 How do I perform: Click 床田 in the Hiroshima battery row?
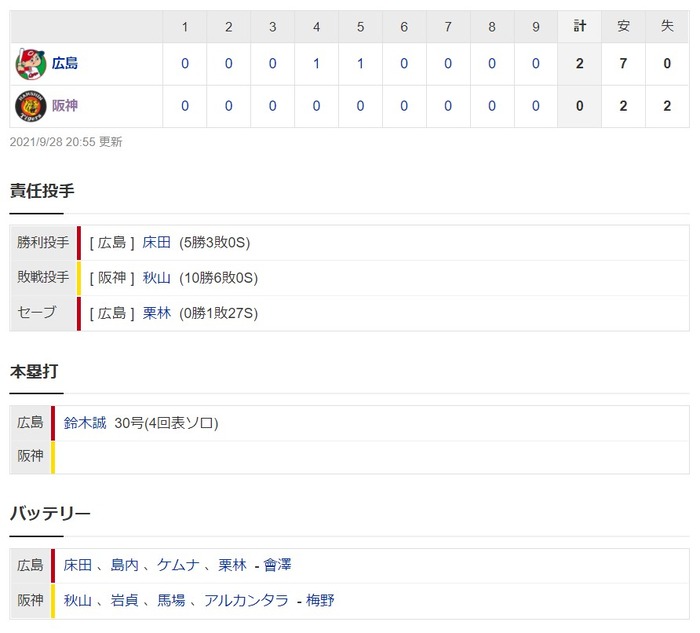click(78, 565)
